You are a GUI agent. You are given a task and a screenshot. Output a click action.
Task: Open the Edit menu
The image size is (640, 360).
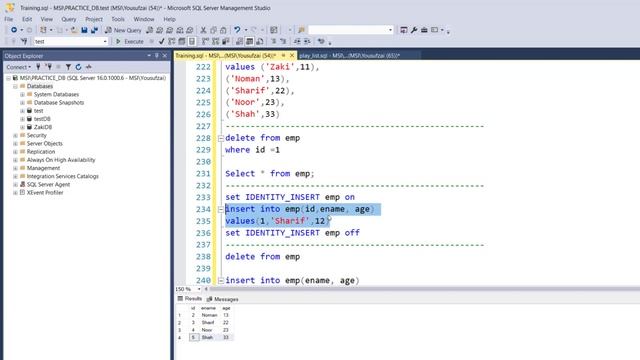point(27,19)
